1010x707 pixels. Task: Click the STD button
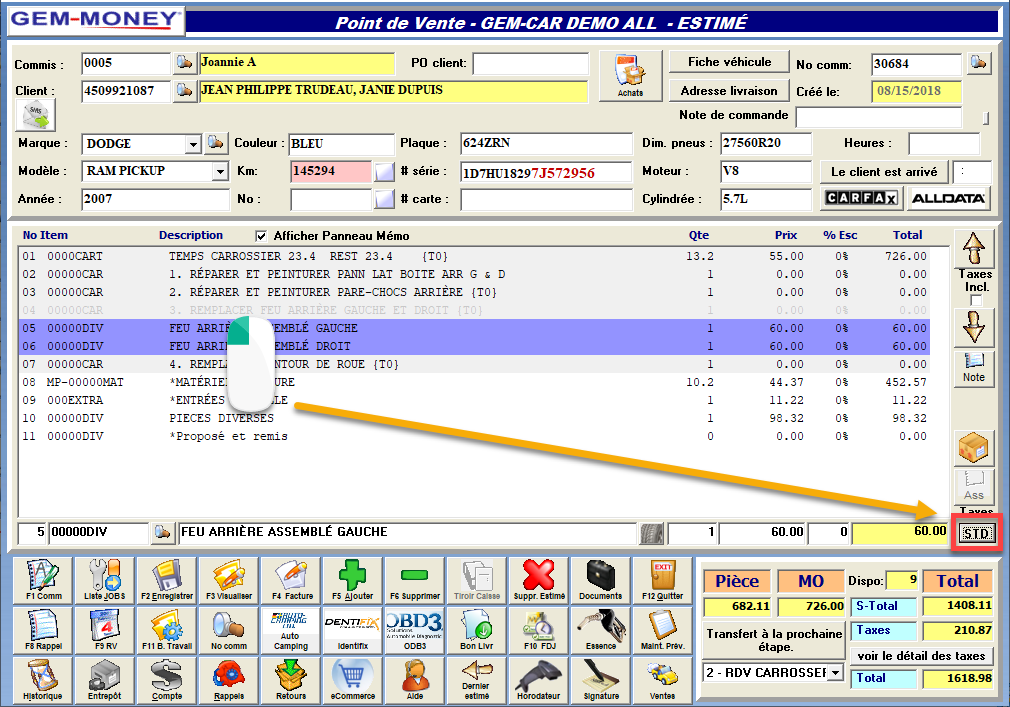[x=977, y=533]
